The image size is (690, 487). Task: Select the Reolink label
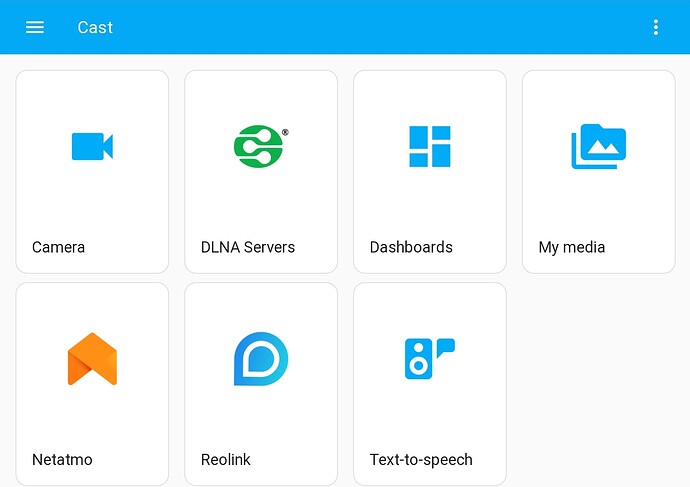225,460
